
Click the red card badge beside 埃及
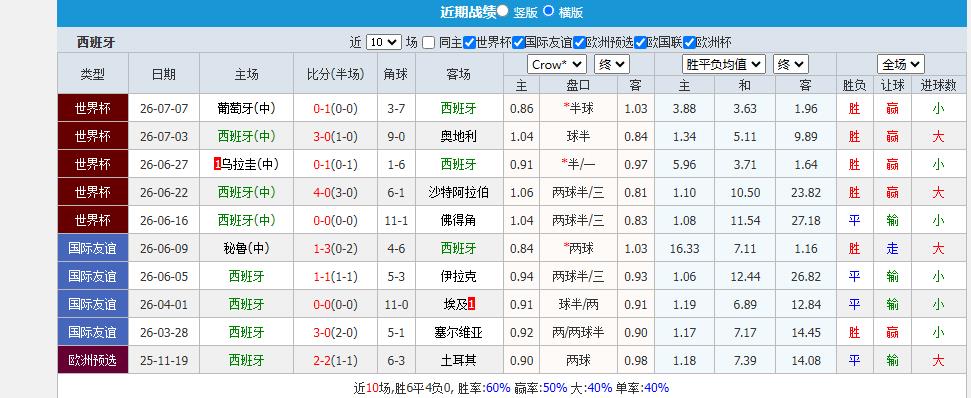pyautogui.click(x=471, y=304)
